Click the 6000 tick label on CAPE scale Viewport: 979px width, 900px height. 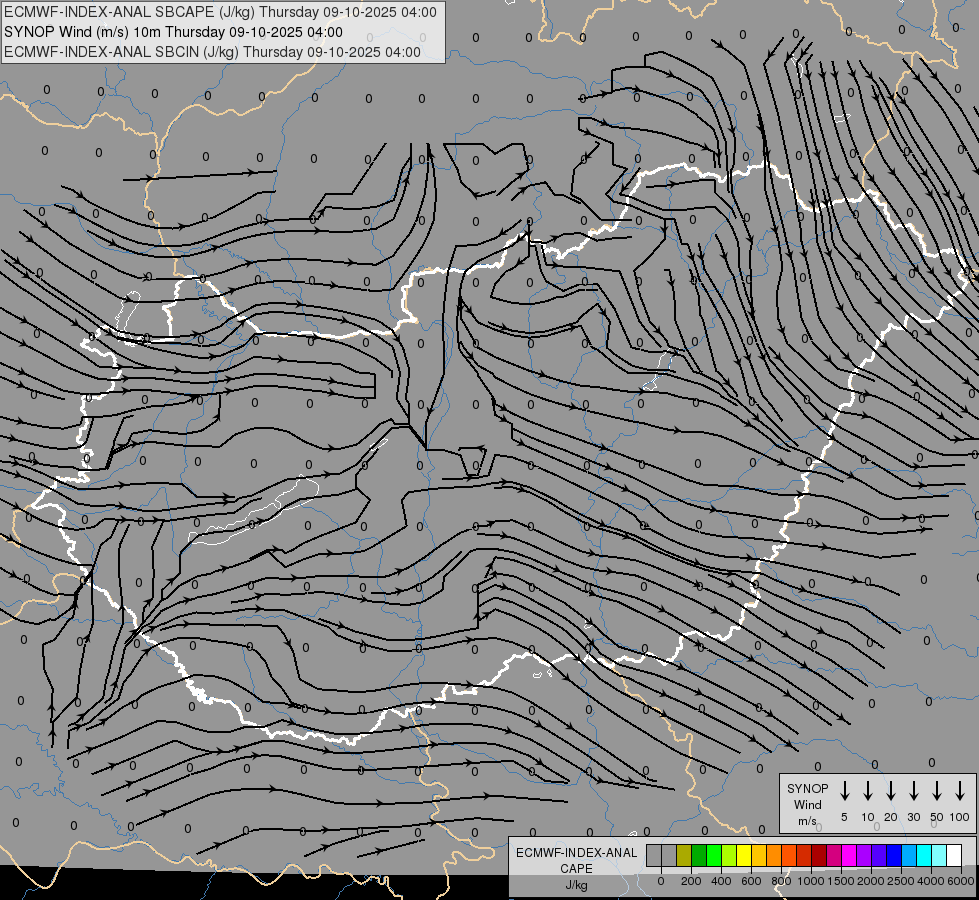point(961,881)
